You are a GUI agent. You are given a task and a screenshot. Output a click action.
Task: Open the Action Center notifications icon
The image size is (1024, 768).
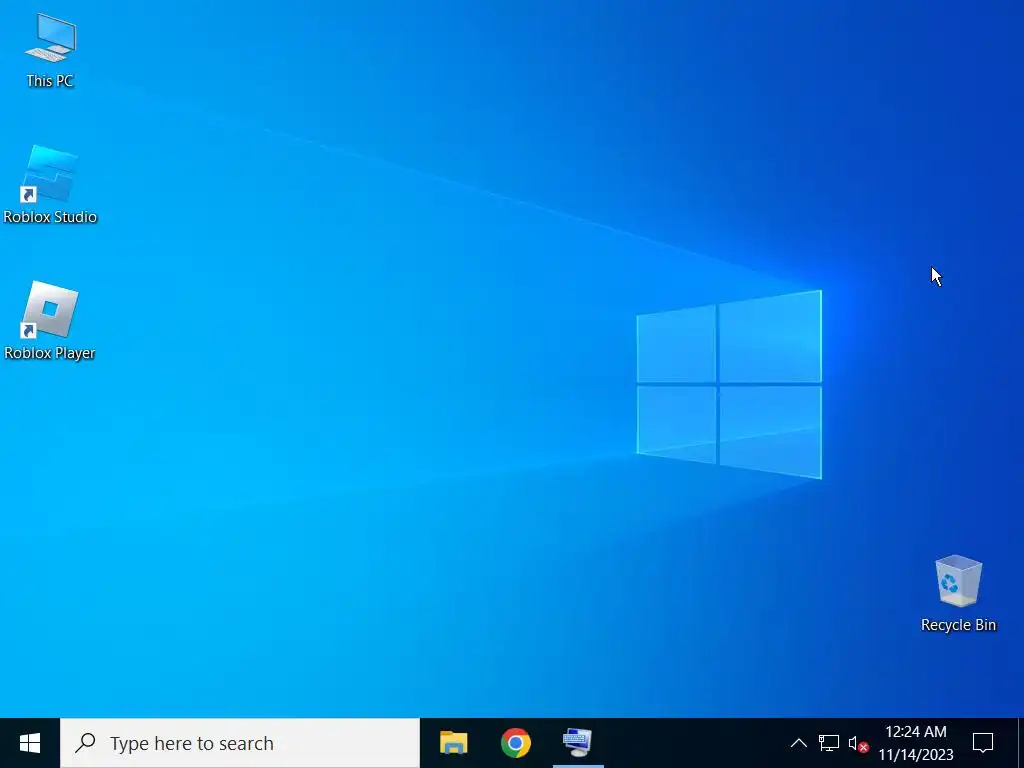[983, 743]
